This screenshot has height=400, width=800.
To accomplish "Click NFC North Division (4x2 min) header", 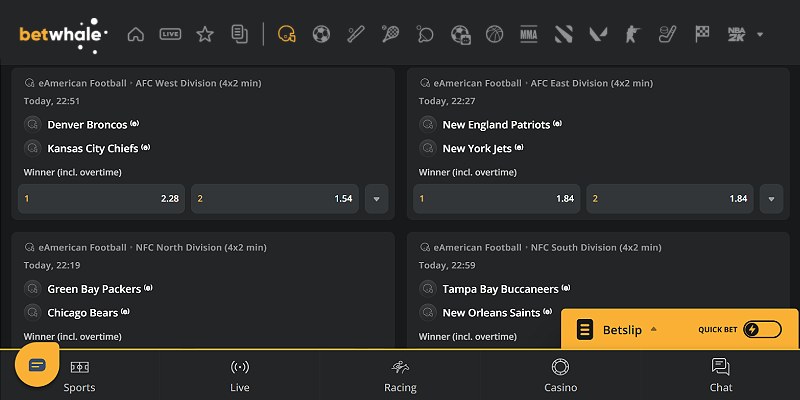I will [201, 247].
